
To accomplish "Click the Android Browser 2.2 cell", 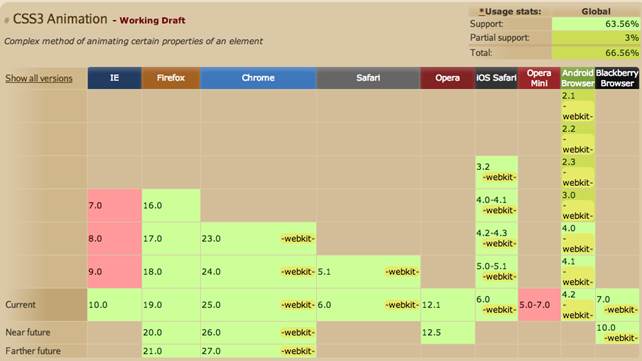I will (x=577, y=139).
